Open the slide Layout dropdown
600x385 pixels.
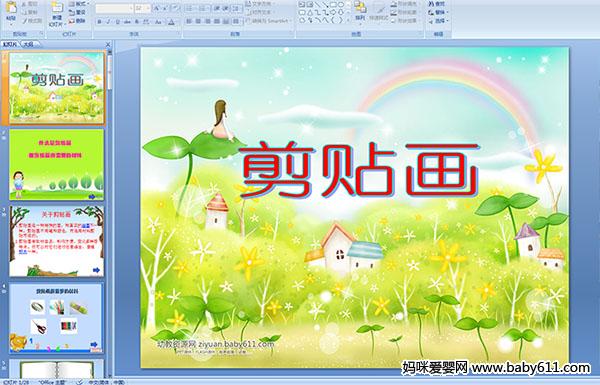[x=78, y=4]
